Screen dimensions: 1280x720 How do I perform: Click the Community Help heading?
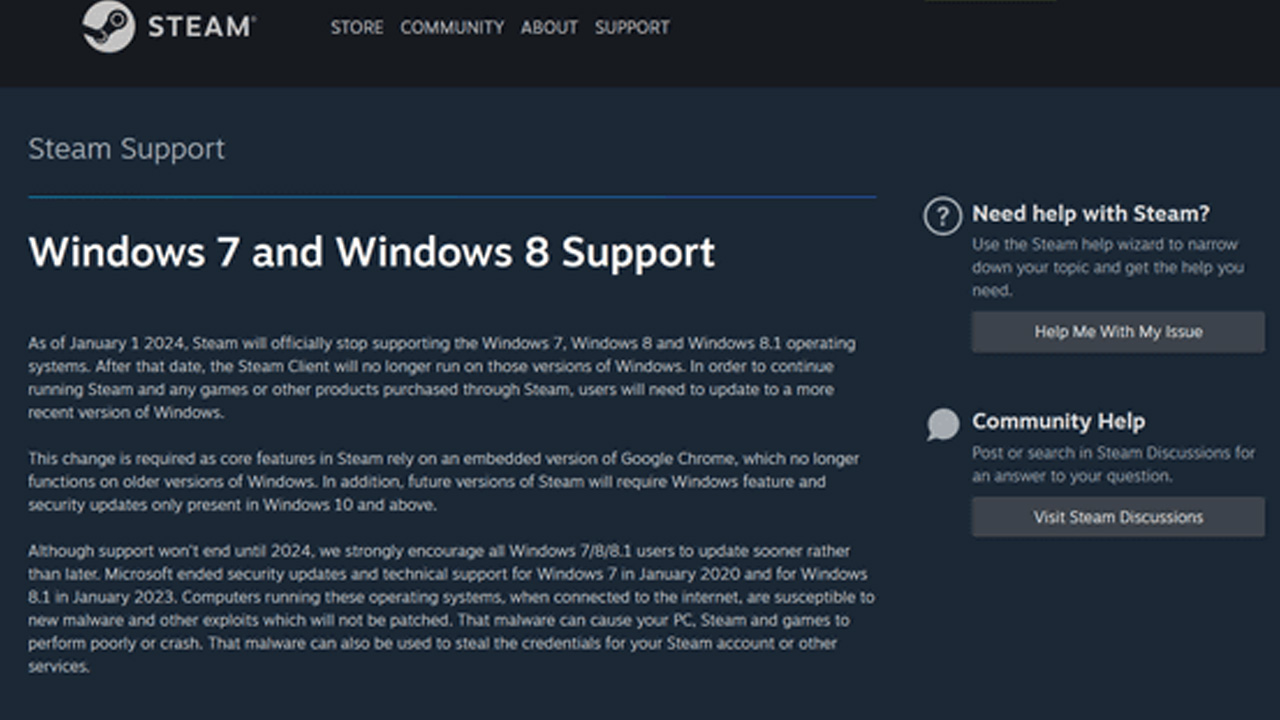[x=1058, y=422]
